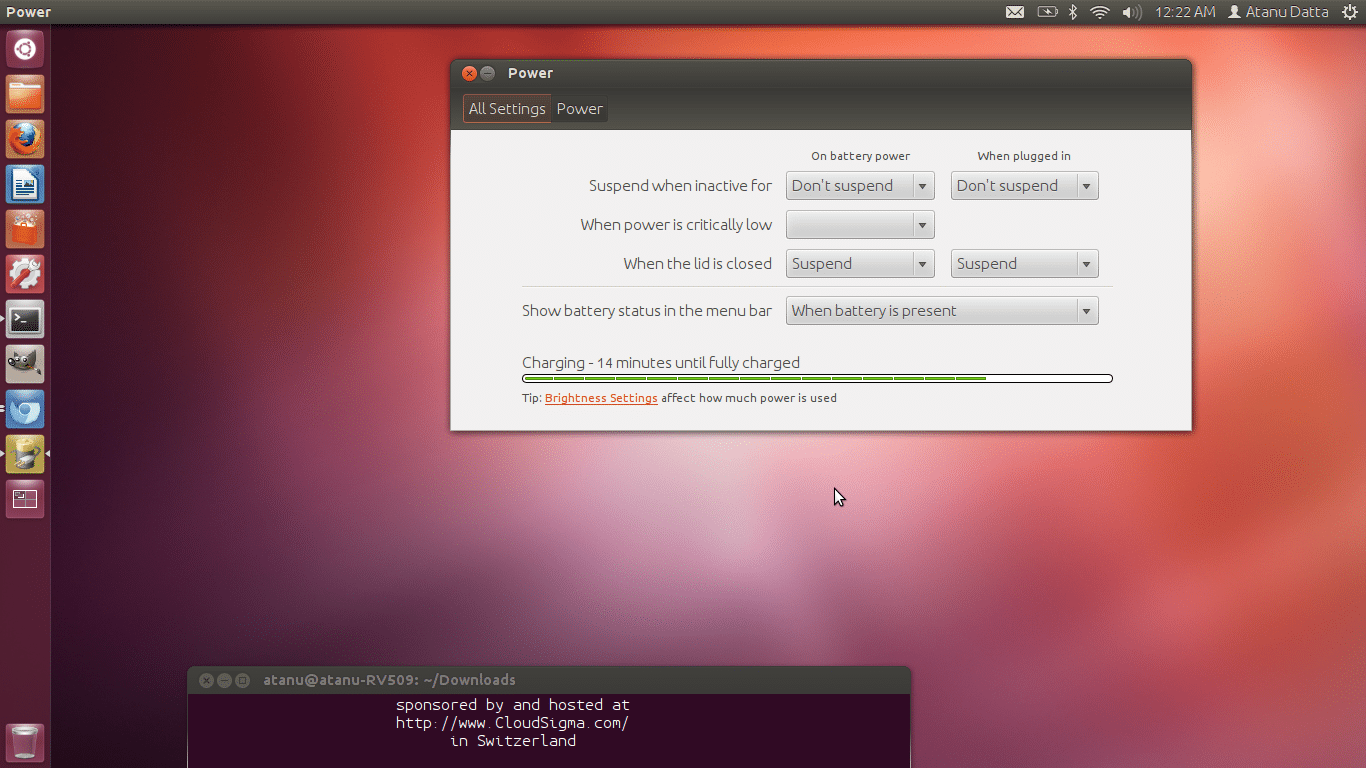Open LibreOffice Writer from the launcher
The width and height of the screenshot is (1366, 768).
(x=25, y=184)
